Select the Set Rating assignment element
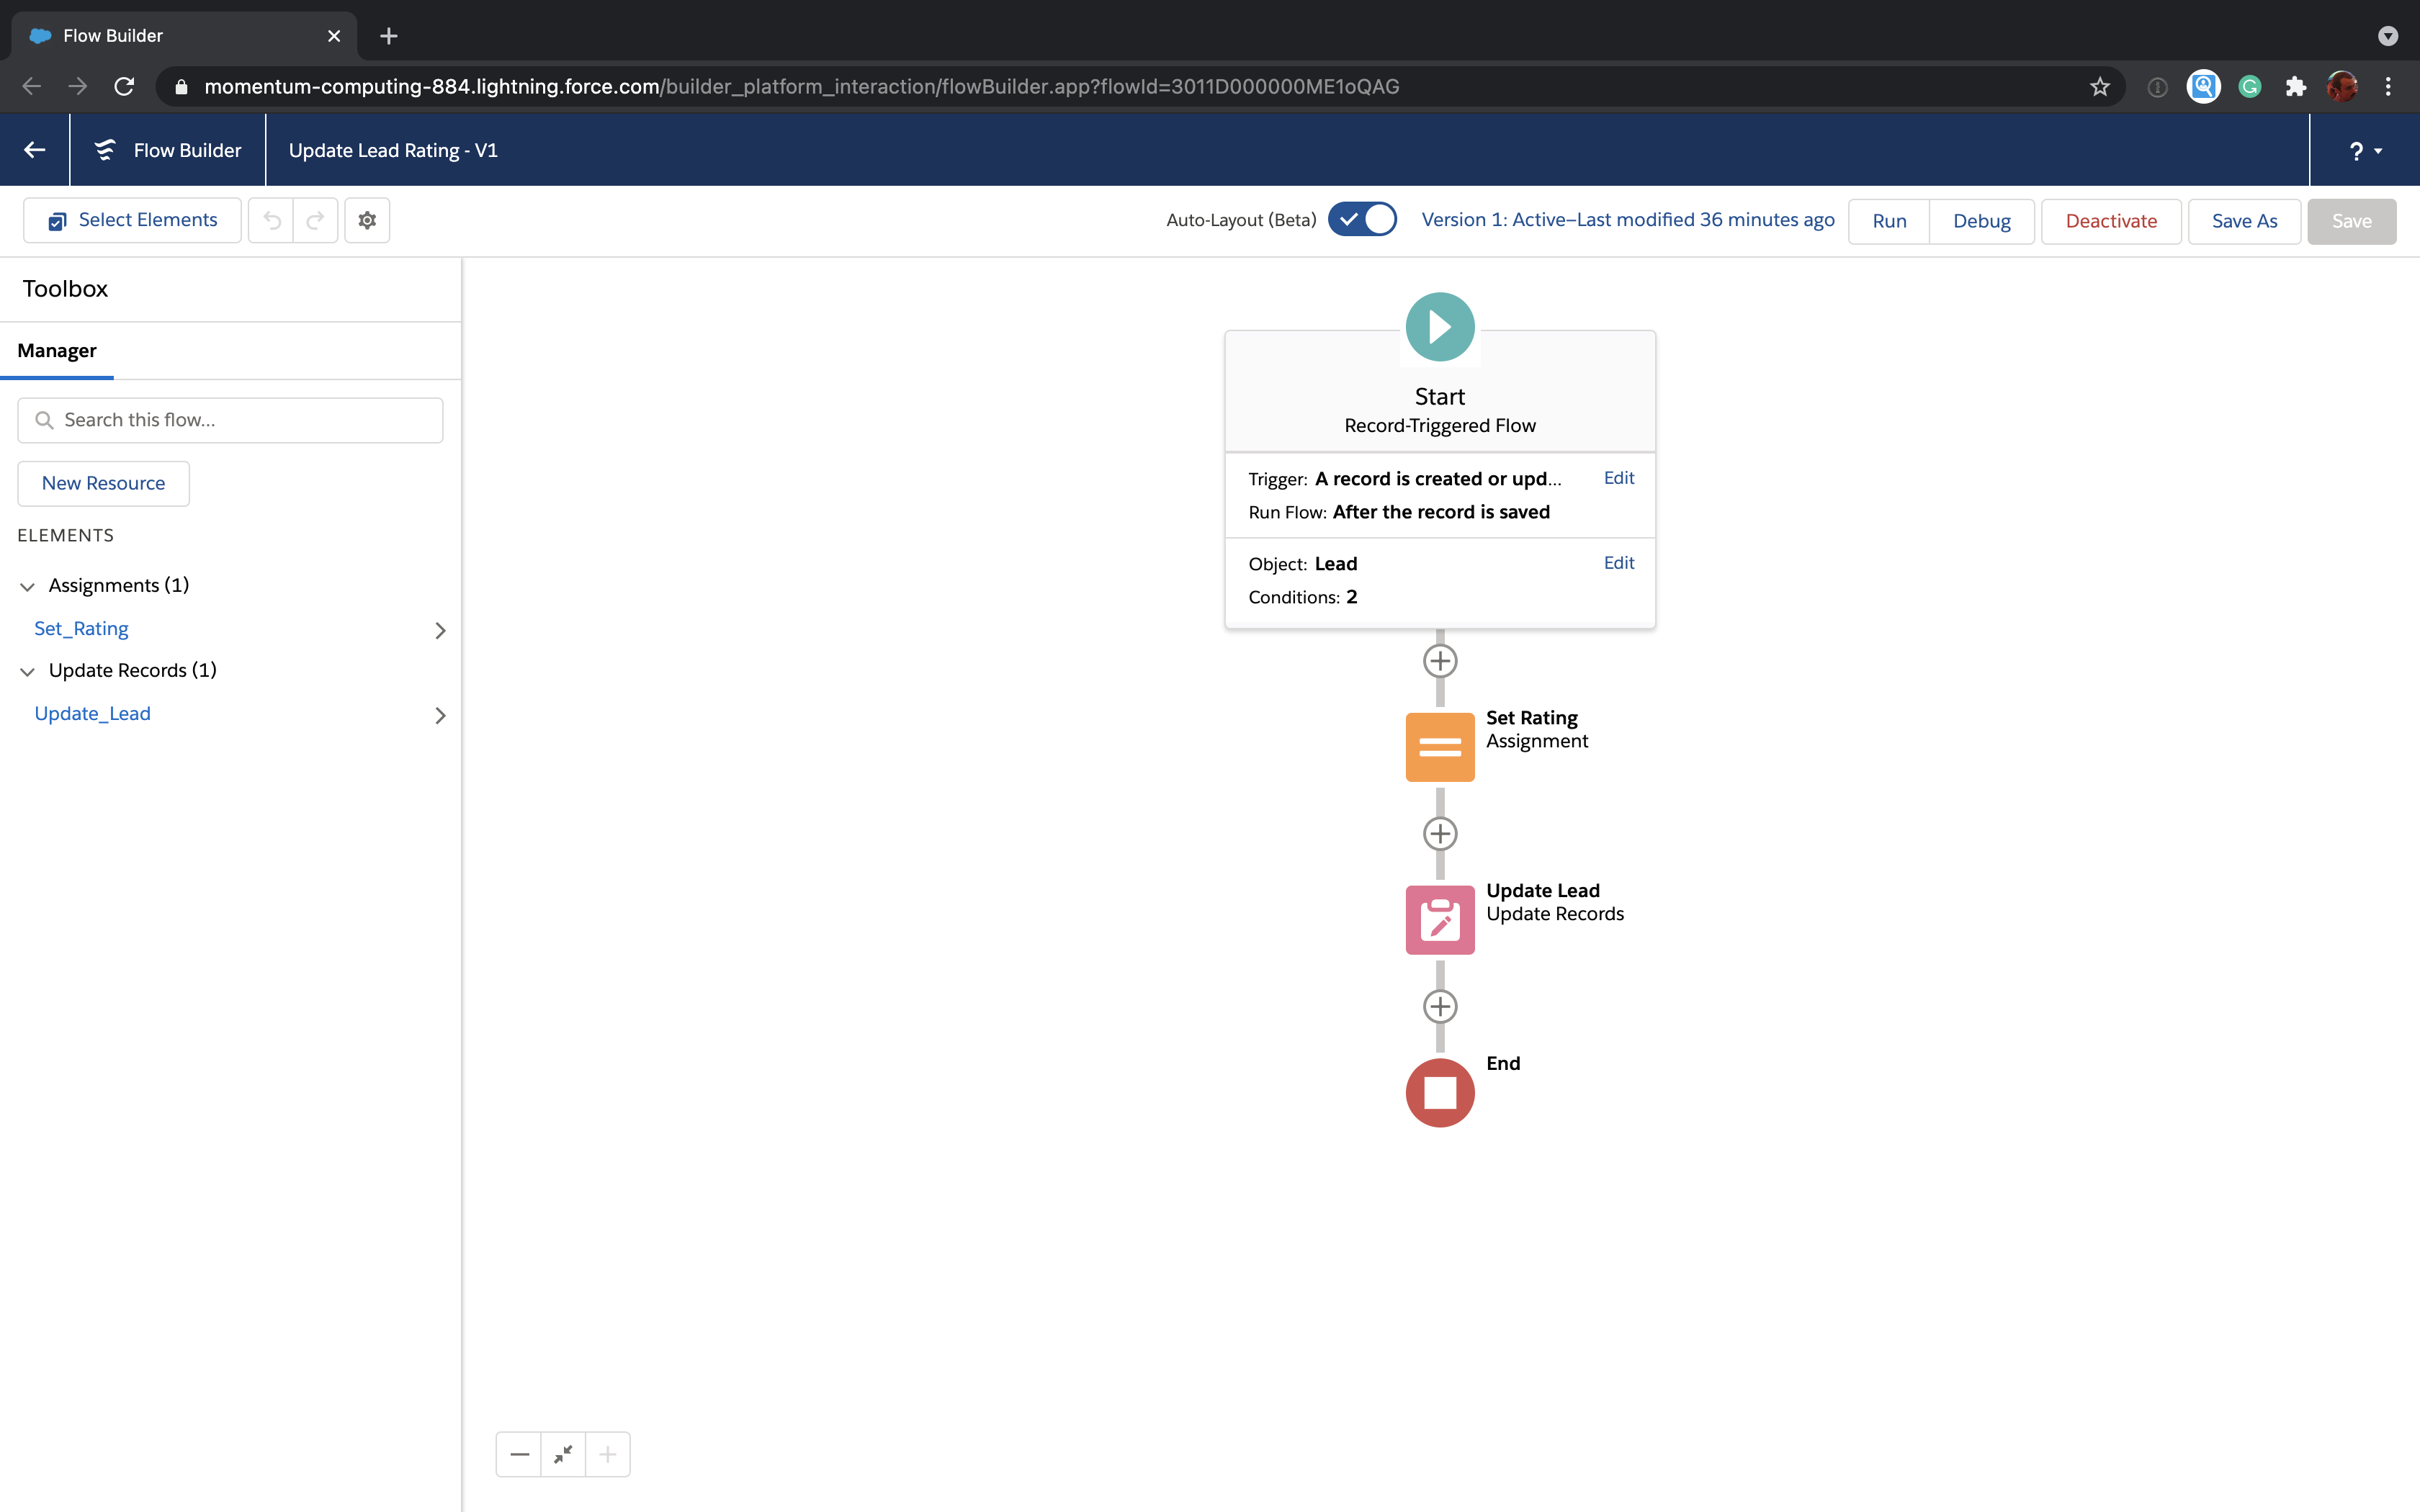Viewport: 2420px width, 1512px height. [x=1439, y=746]
